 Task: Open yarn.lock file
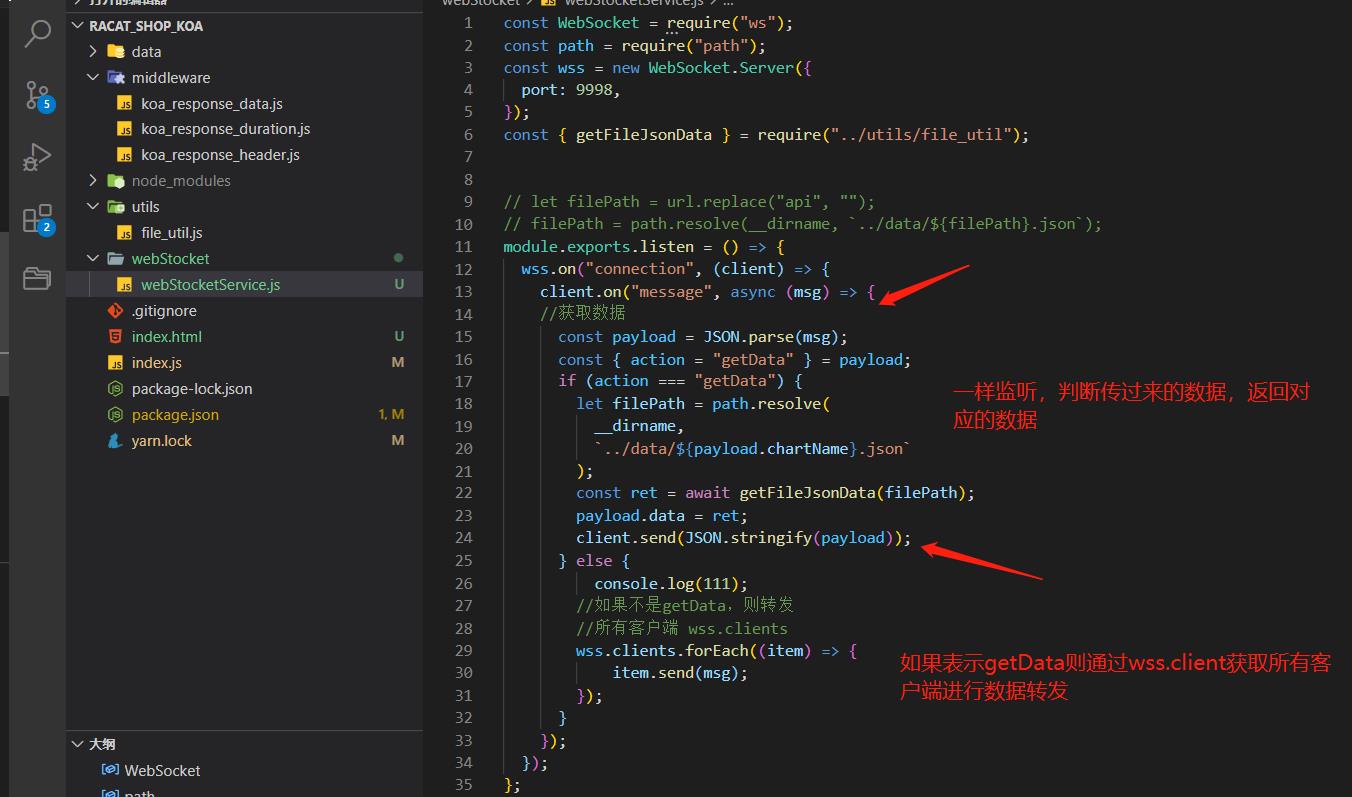(244, 441)
